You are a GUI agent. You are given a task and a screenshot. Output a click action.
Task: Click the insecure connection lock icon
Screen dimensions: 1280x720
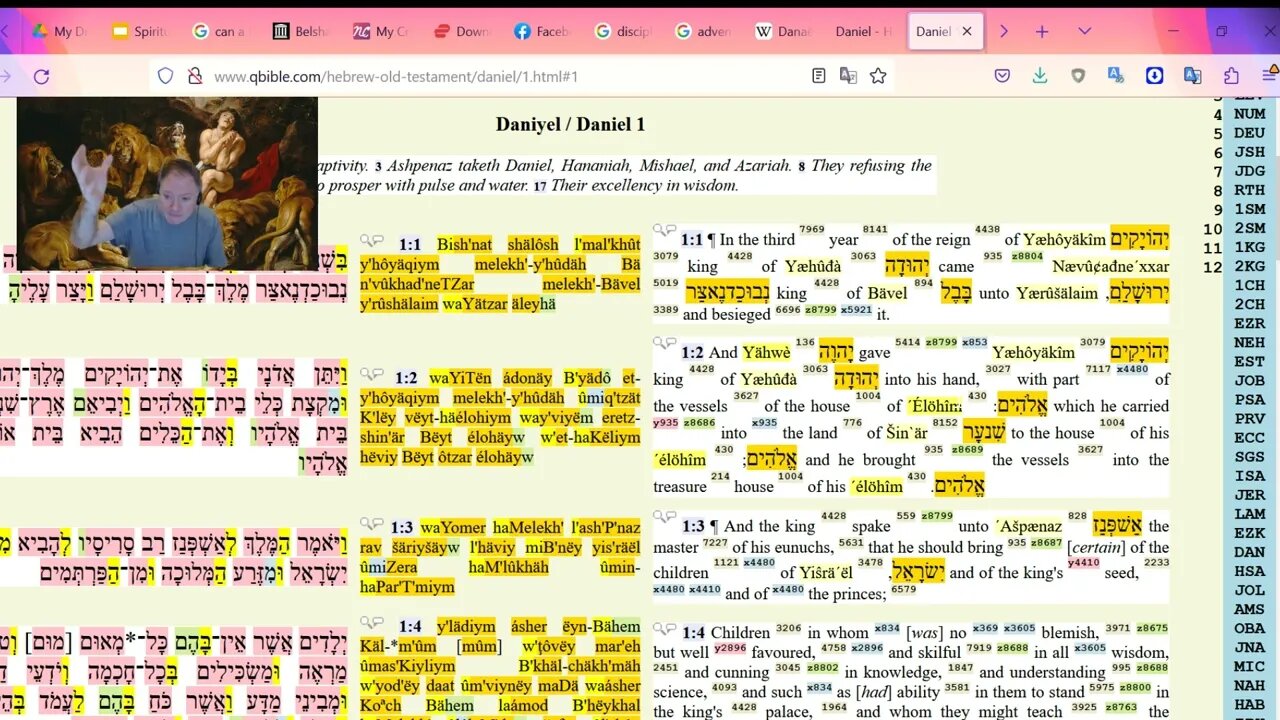coord(195,76)
